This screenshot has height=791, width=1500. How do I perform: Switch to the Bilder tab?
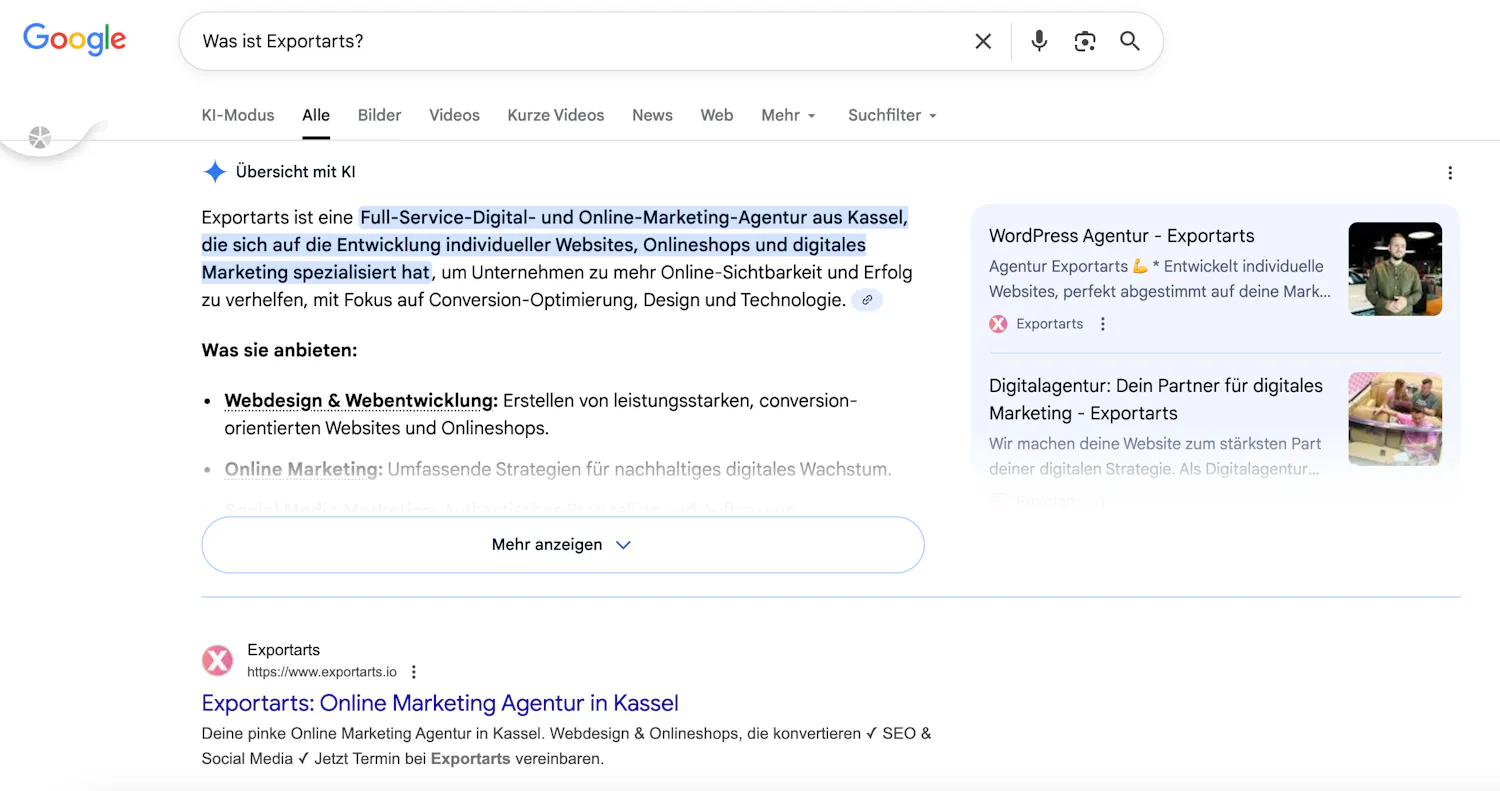pos(379,115)
